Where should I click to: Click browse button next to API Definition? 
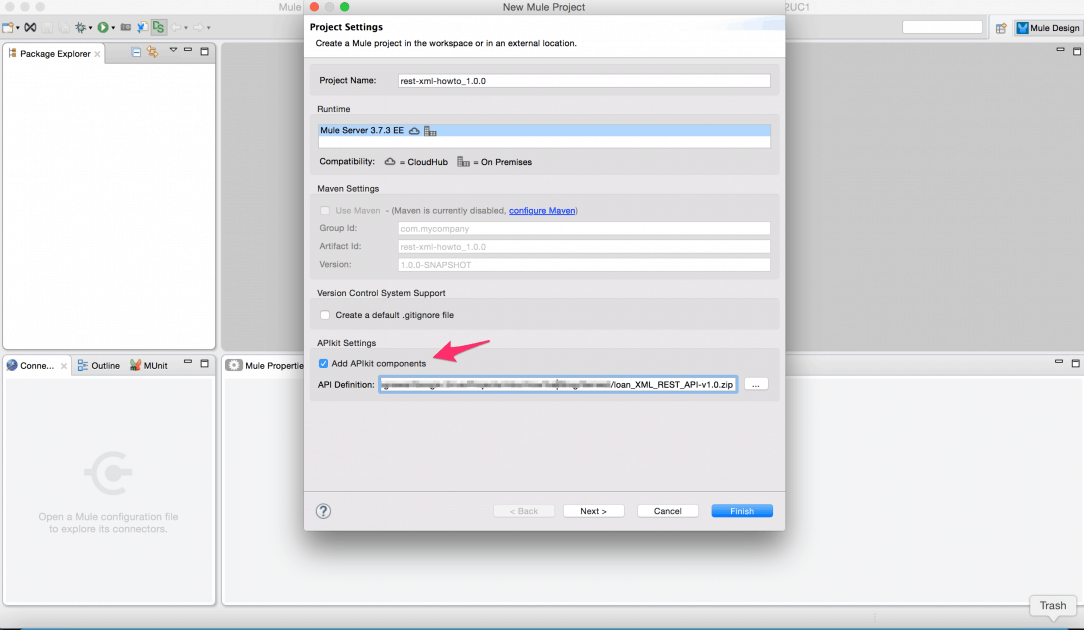coord(756,385)
